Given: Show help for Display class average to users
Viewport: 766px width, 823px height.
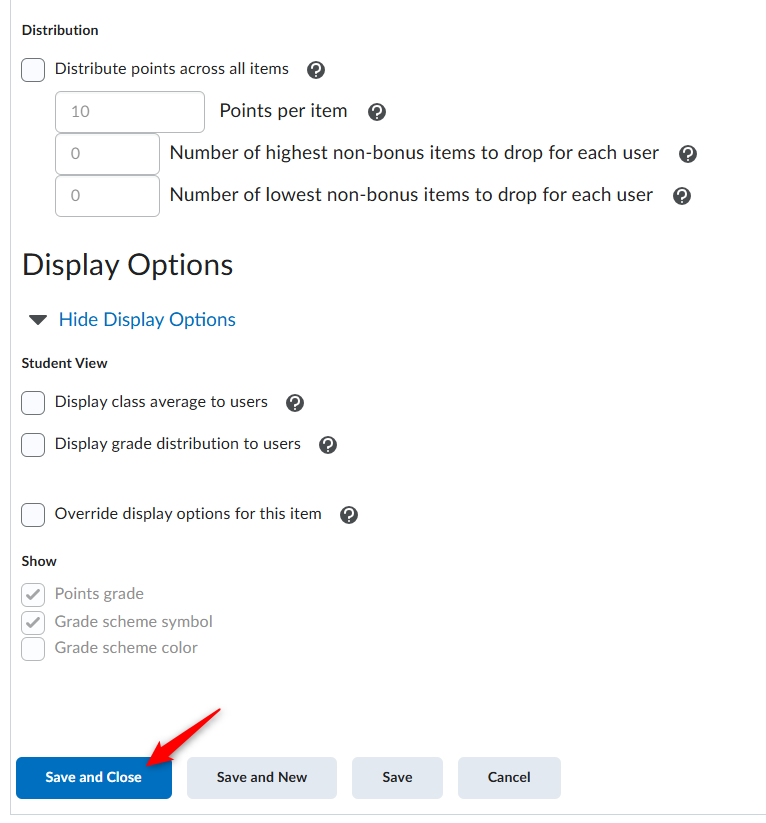Looking at the screenshot, I should pyautogui.click(x=295, y=403).
